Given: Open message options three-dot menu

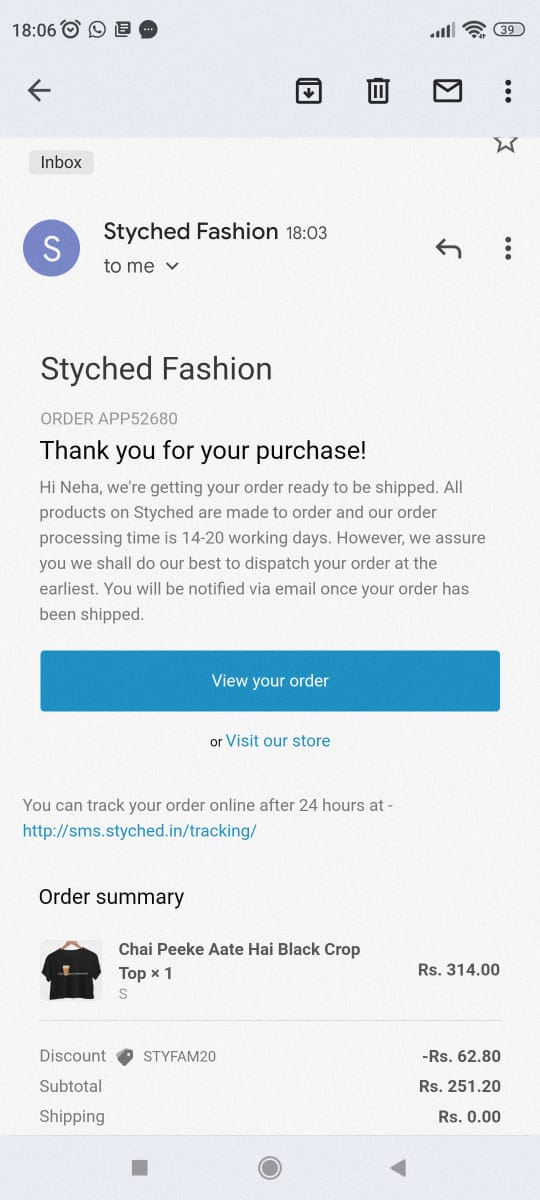Looking at the screenshot, I should (x=508, y=248).
